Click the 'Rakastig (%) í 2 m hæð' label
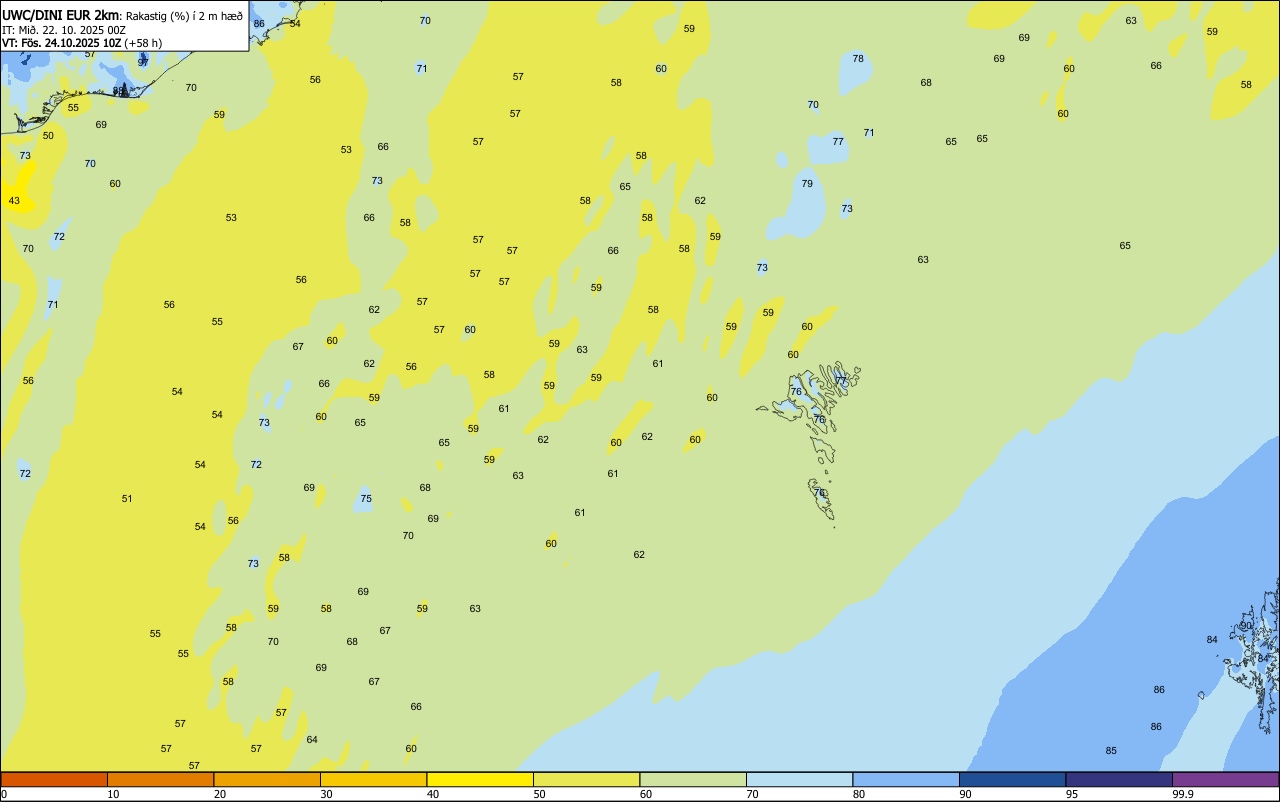Screen dimensions: 1280x802 (184, 15)
